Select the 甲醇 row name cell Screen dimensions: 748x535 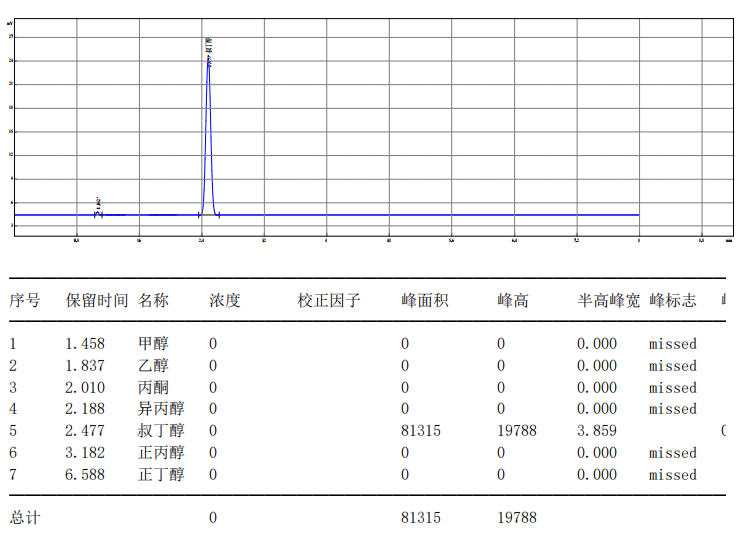click(x=153, y=344)
